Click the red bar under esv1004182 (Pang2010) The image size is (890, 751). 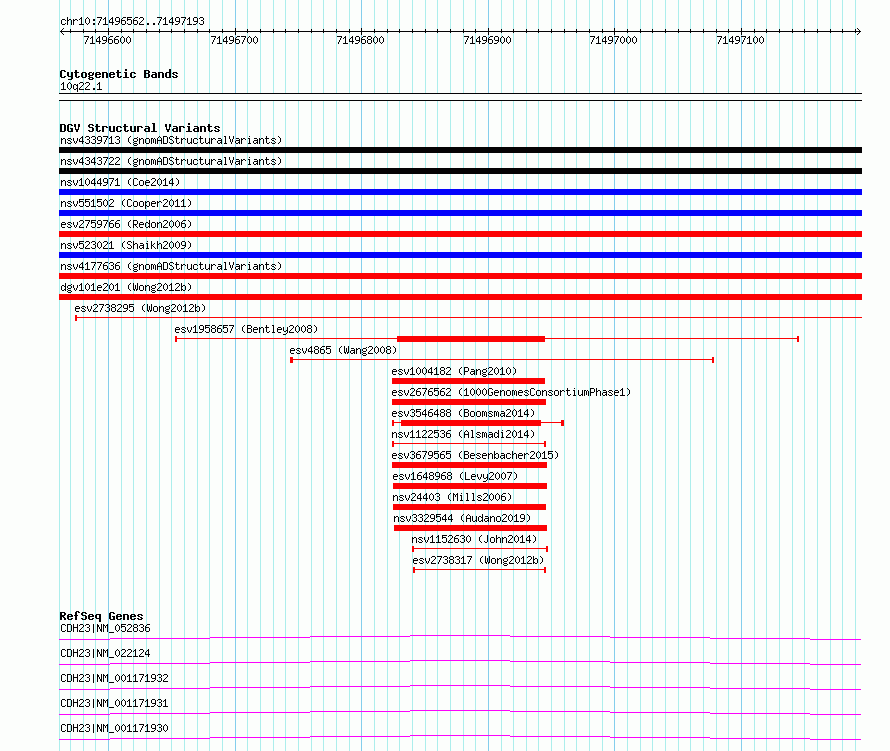coord(468,381)
